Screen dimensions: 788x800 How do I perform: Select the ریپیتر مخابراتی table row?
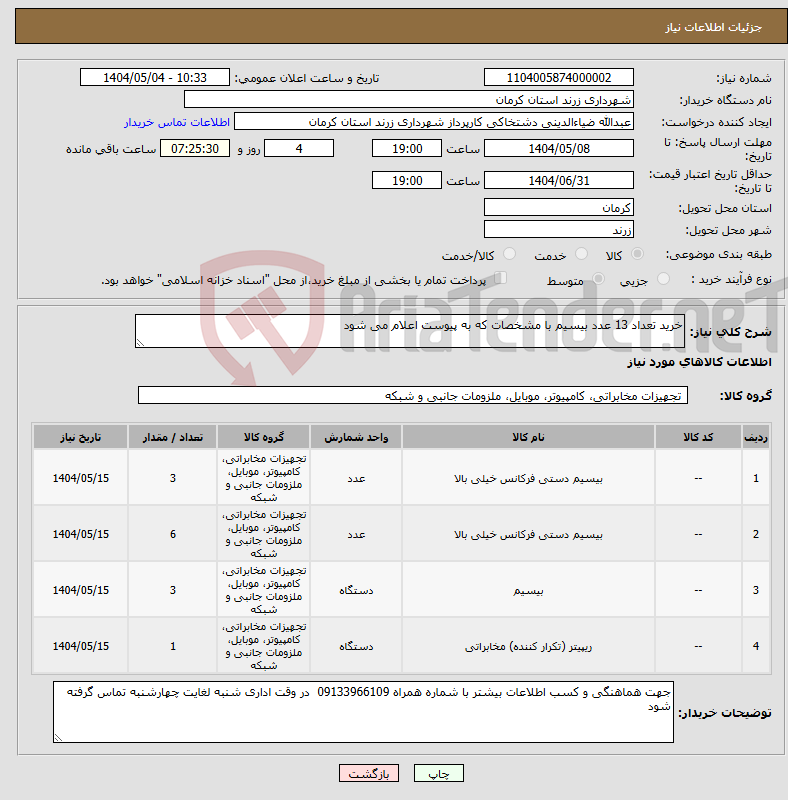click(x=401, y=646)
